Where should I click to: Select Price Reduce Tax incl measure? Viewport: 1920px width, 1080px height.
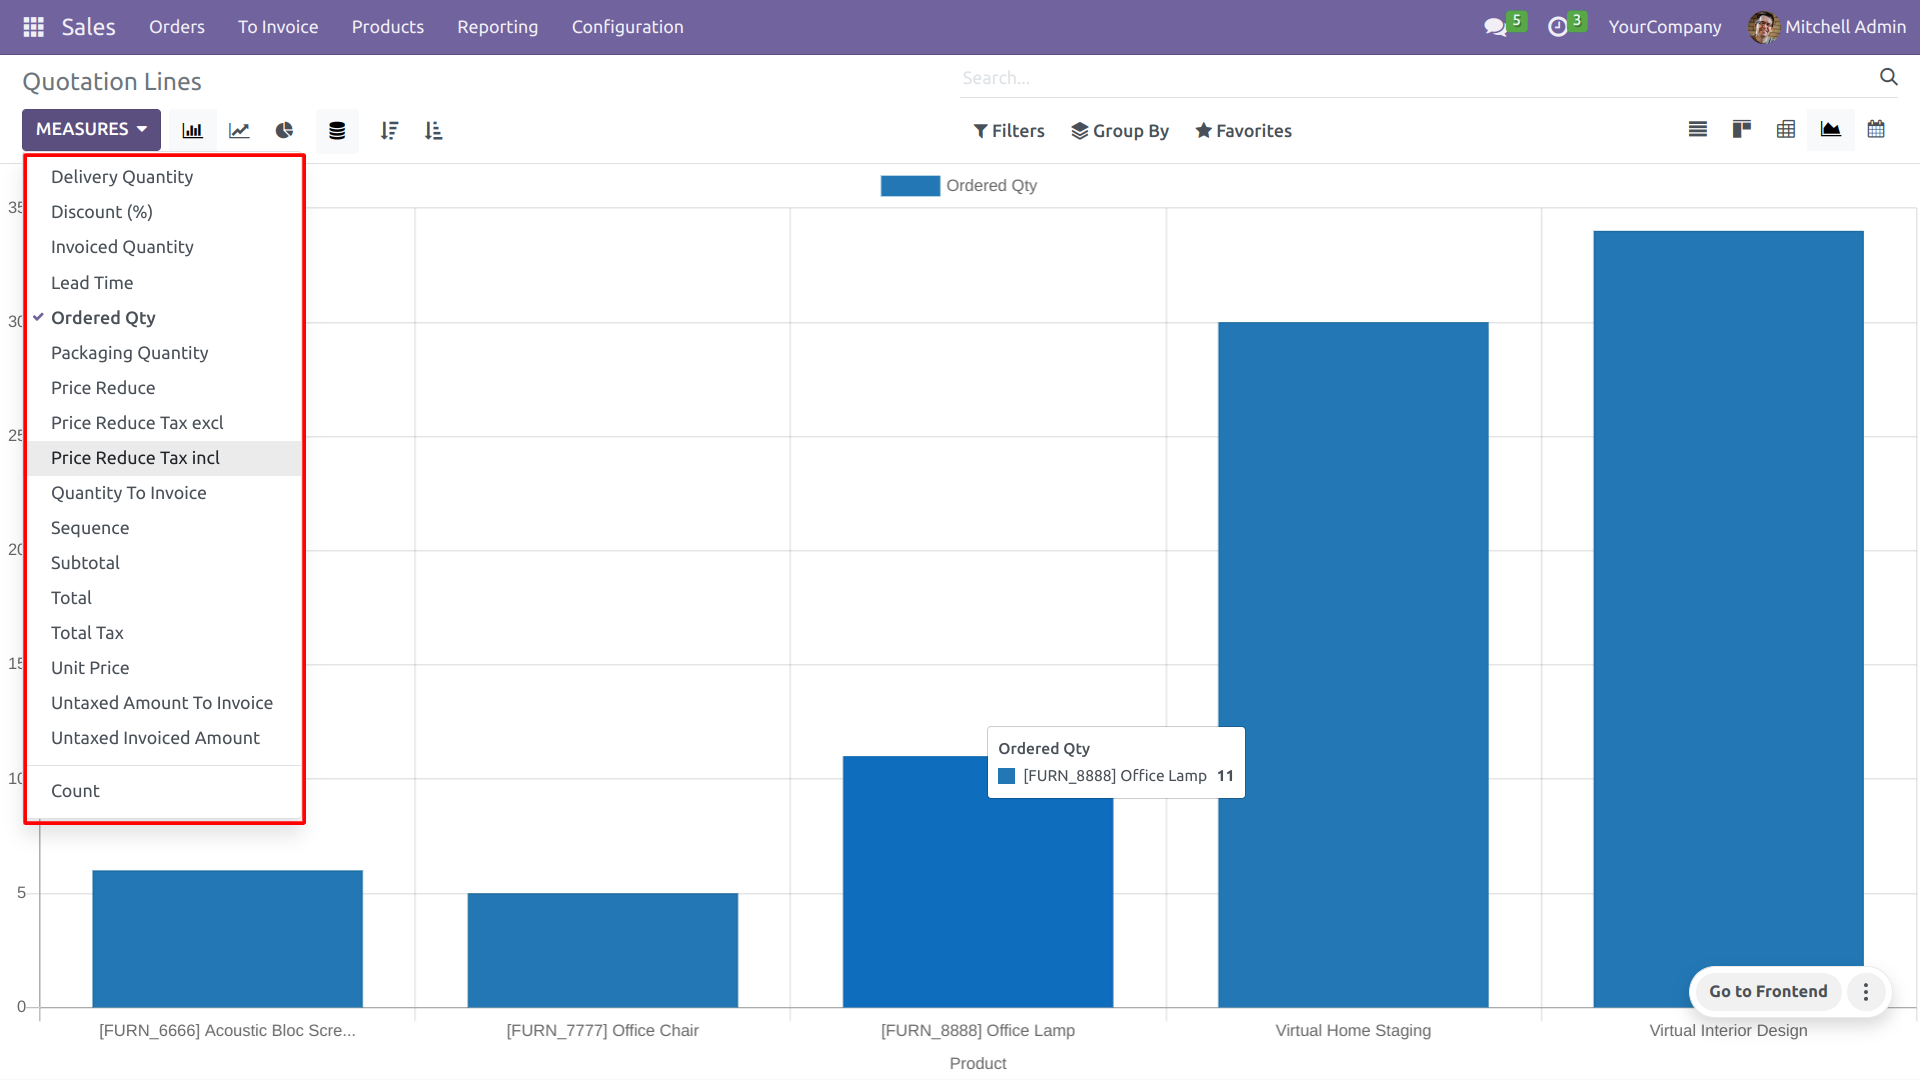click(x=135, y=458)
